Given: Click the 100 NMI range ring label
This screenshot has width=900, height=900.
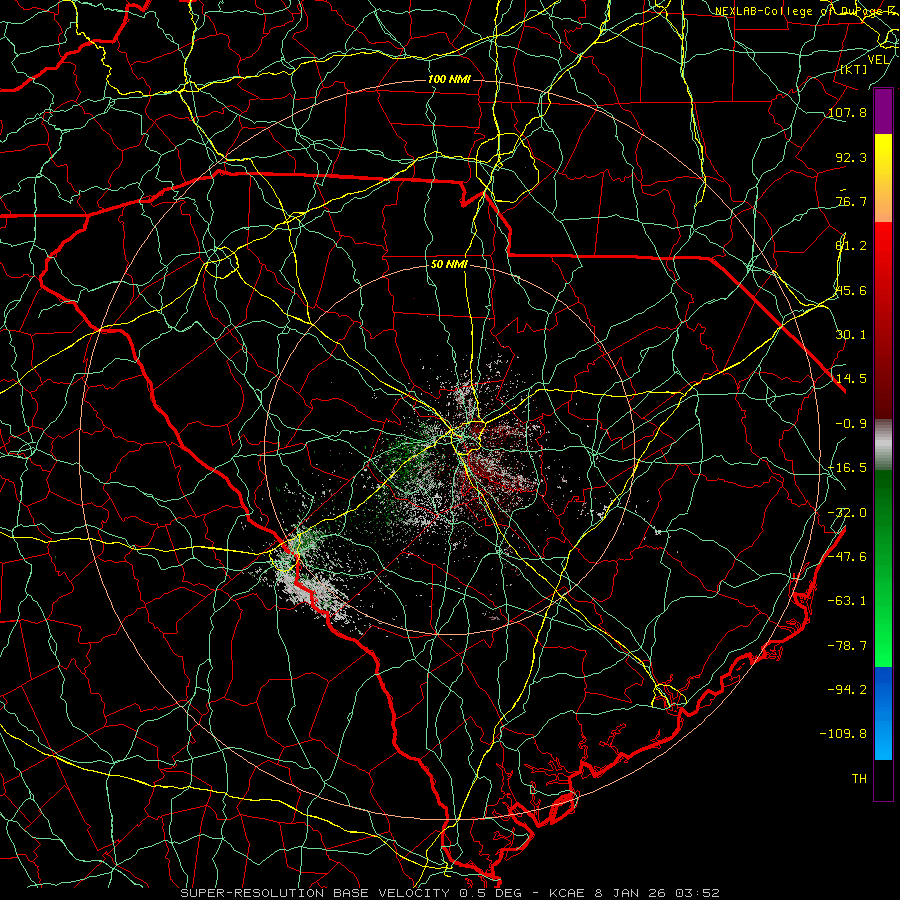Looking at the screenshot, I should [x=449, y=79].
